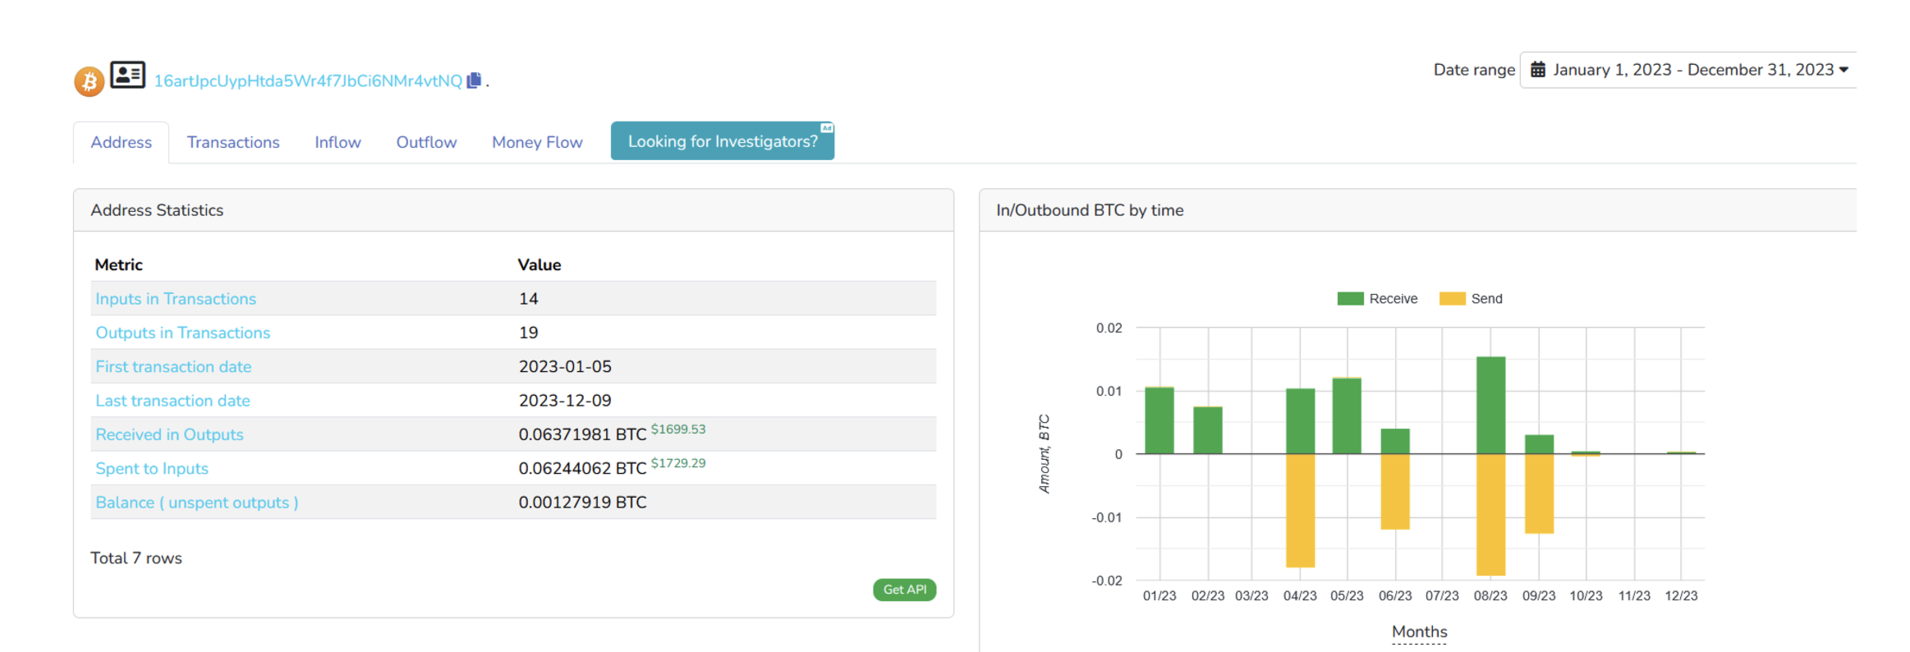The image size is (1910, 652).
Task: Click the 08/23 green receive bar
Action: point(1491,405)
